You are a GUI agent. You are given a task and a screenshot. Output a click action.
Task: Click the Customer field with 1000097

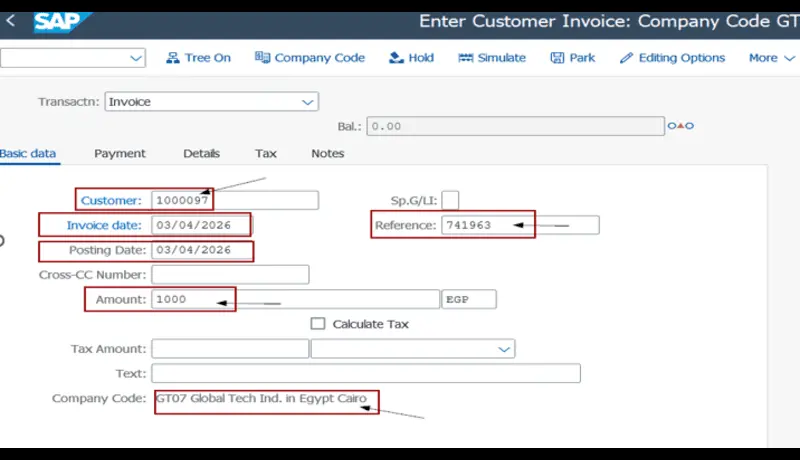coord(235,200)
